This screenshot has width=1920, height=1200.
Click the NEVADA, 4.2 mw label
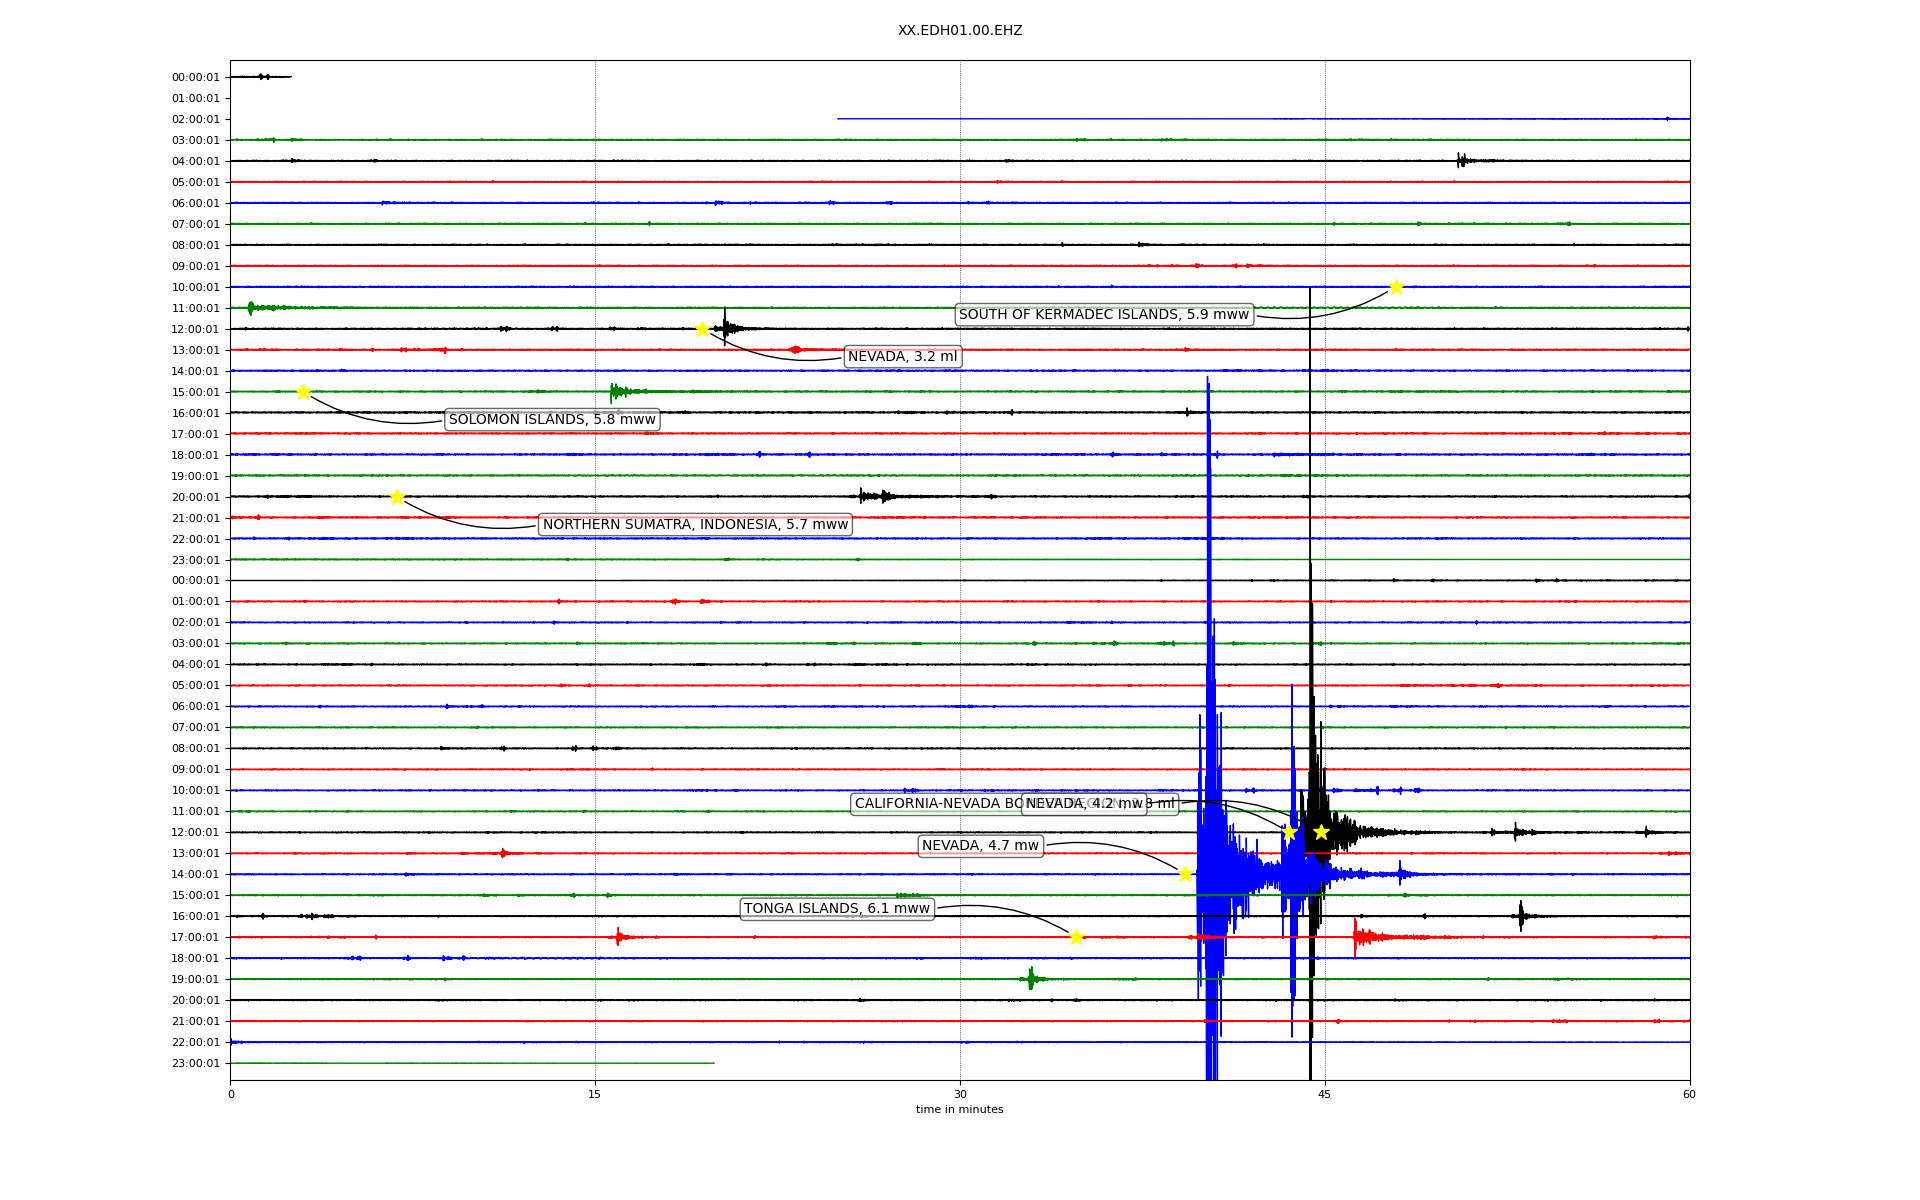click(1084, 804)
